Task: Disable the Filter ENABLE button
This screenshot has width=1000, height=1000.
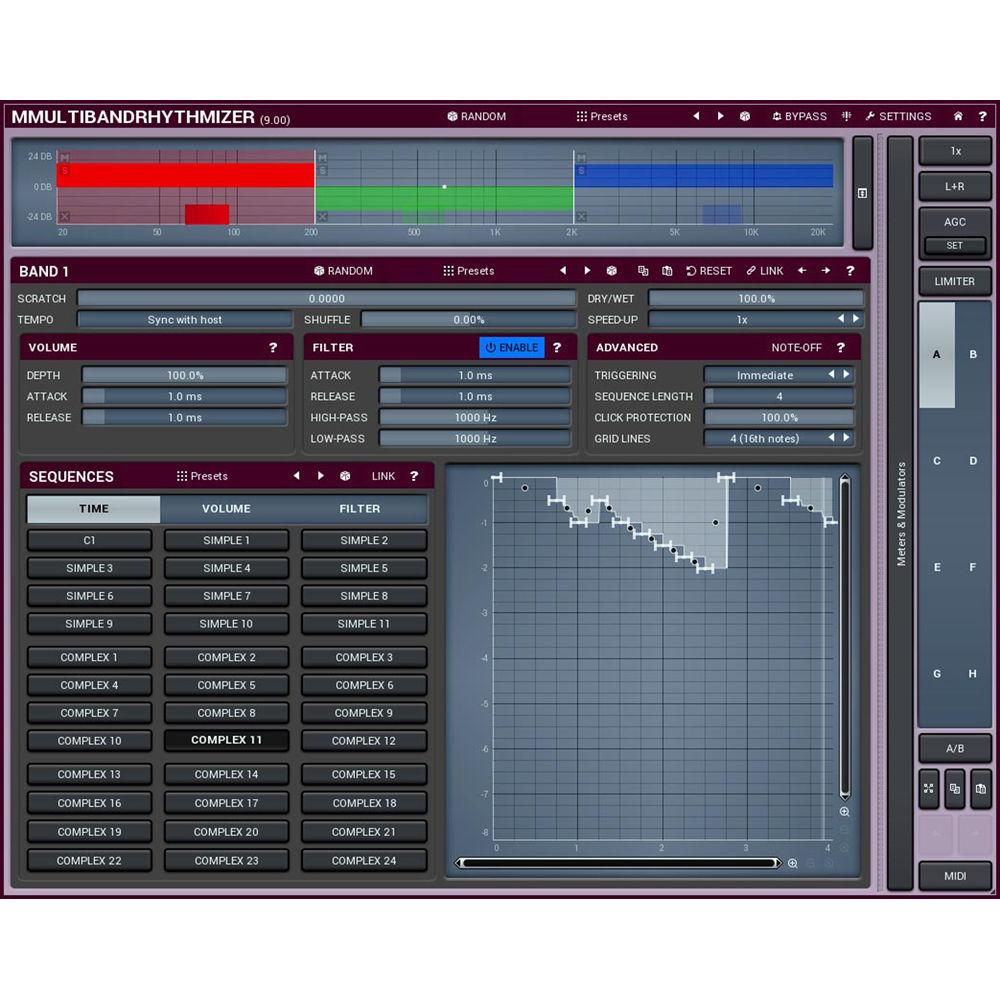Action: coord(511,347)
